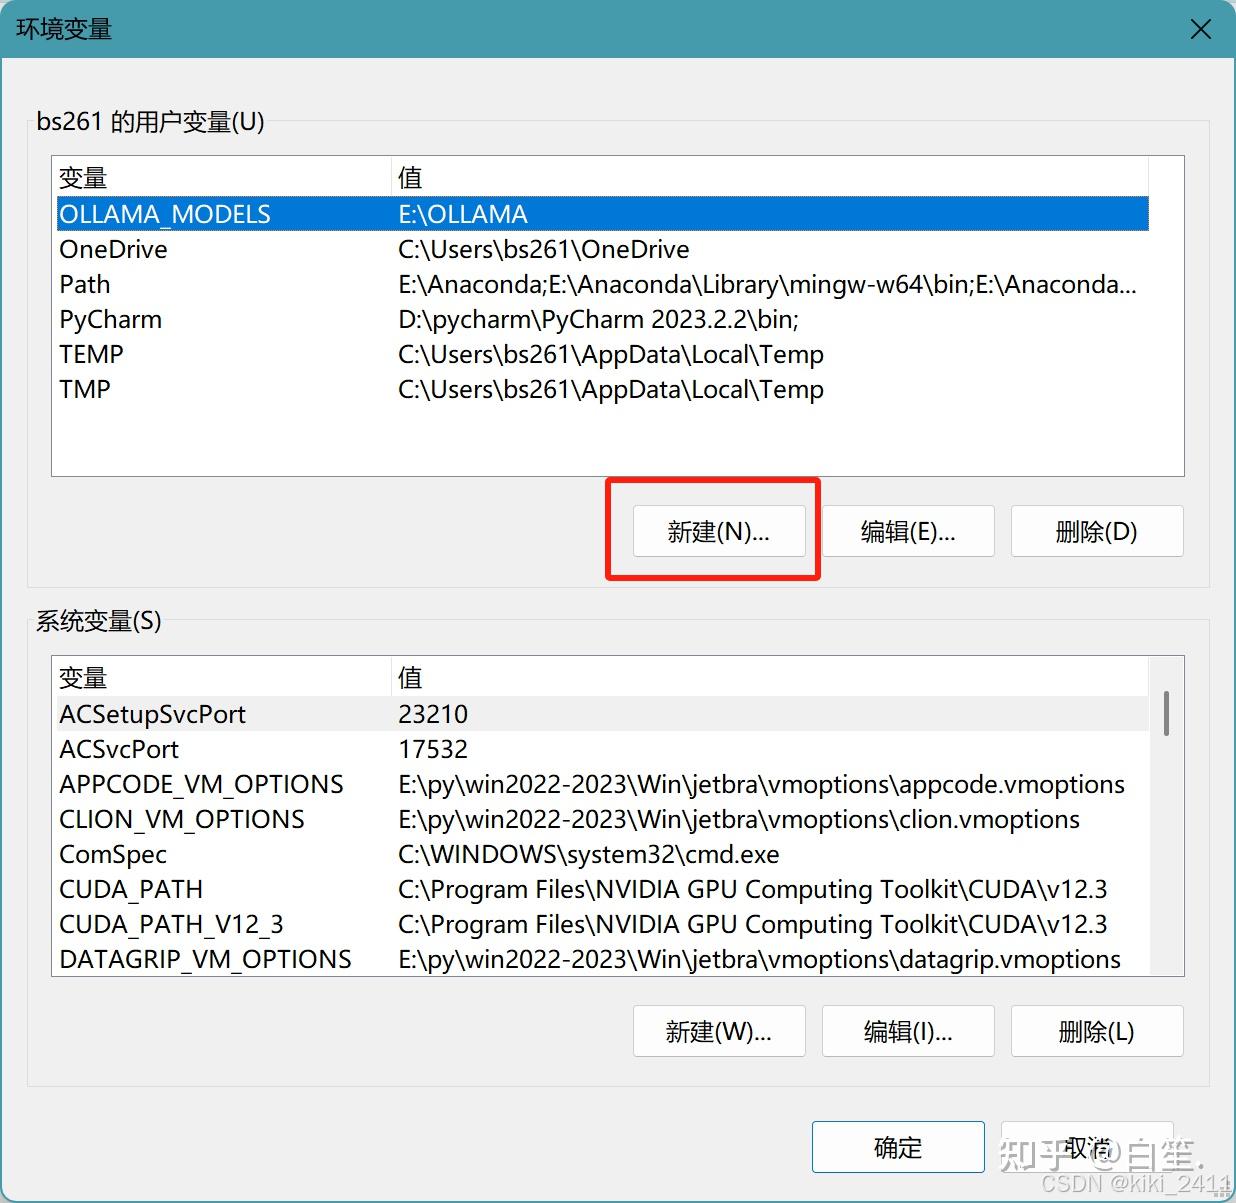Image resolution: width=1236 pixels, height=1203 pixels.
Task: Confirm with the 确定 button
Action: [898, 1147]
